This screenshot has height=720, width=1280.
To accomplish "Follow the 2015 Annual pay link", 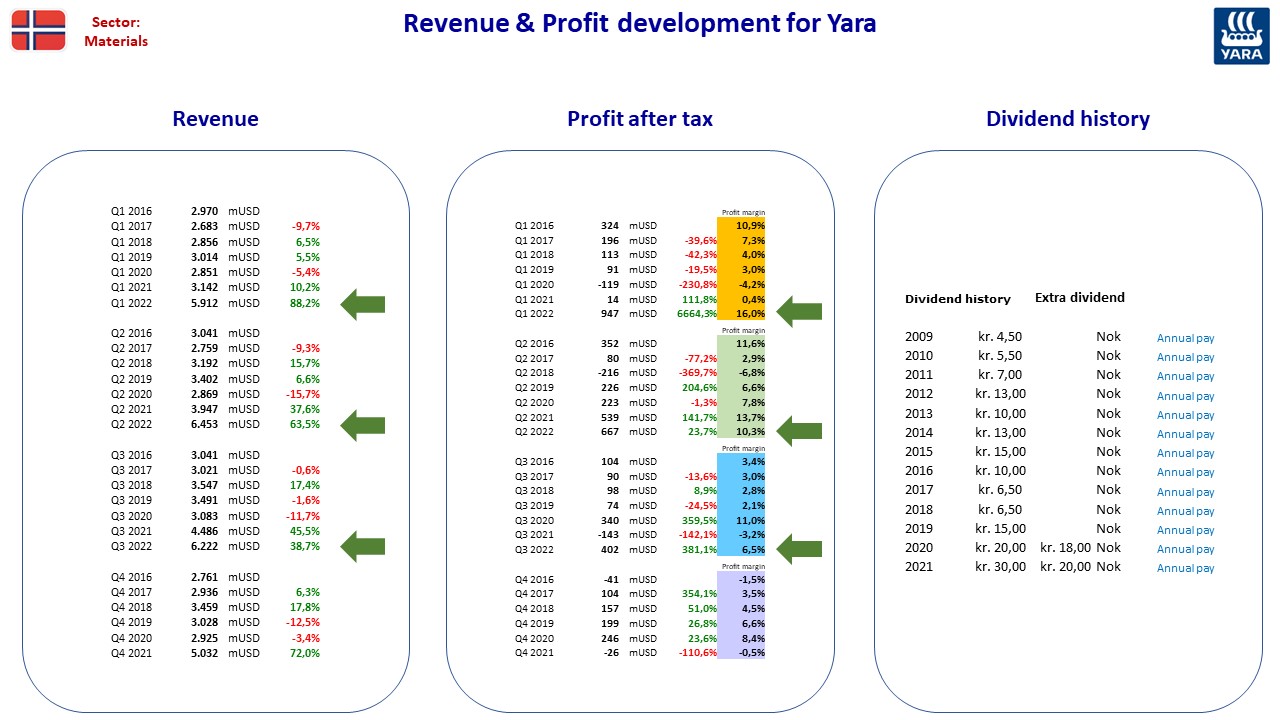I will (1185, 453).
